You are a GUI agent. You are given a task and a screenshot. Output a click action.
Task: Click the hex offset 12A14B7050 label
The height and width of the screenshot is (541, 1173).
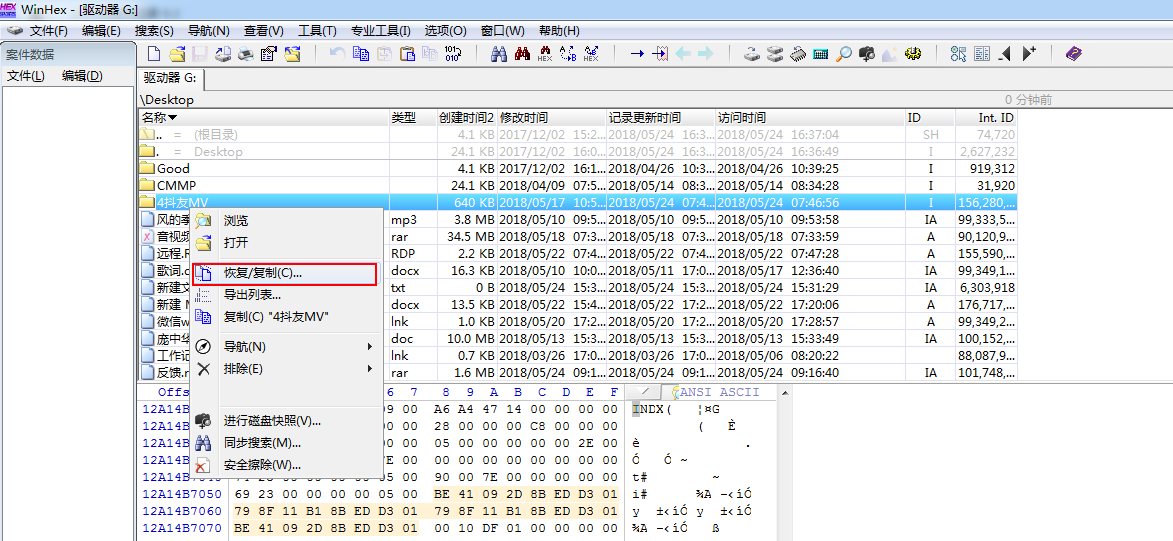coord(182,494)
